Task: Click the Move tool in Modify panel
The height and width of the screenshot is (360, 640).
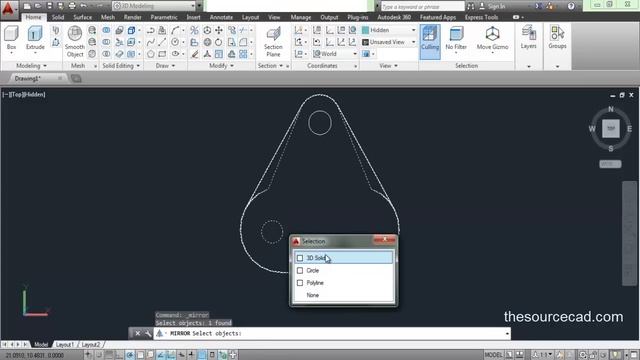Action: point(219,30)
